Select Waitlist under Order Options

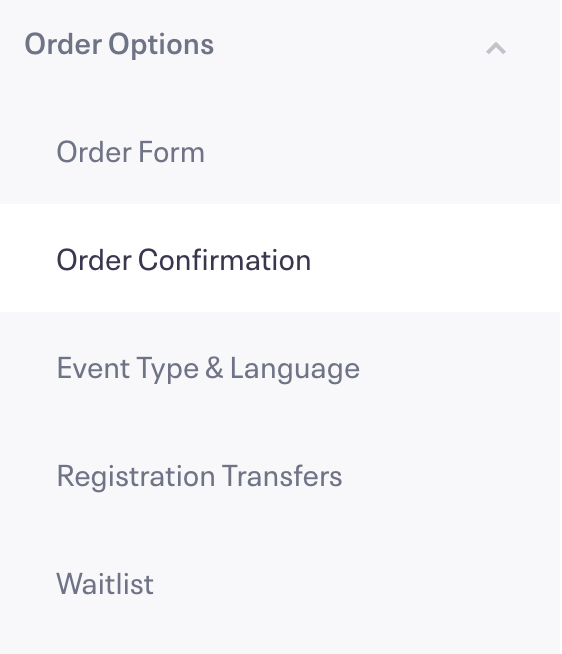pos(280,581)
